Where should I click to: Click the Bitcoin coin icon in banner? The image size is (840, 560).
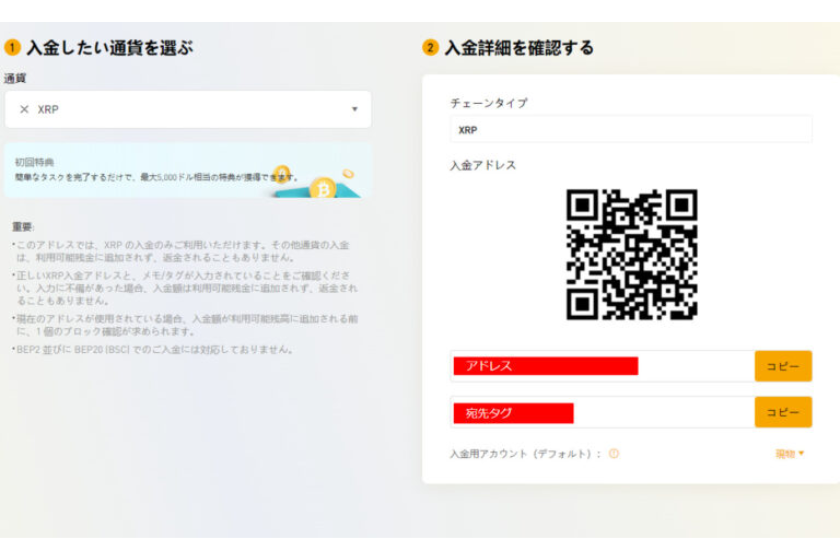[x=322, y=188]
